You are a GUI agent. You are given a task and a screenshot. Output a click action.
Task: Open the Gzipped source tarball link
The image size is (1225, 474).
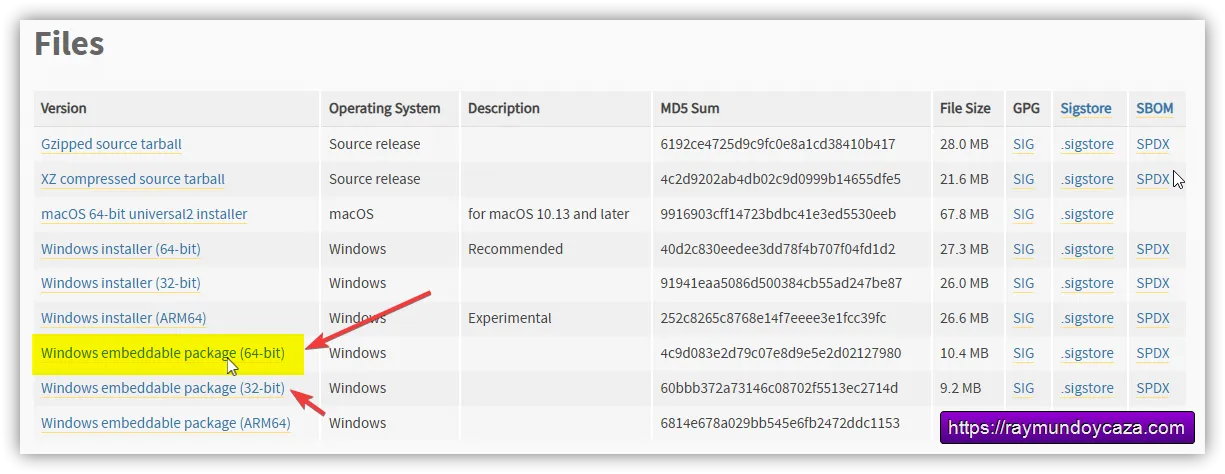(111, 144)
